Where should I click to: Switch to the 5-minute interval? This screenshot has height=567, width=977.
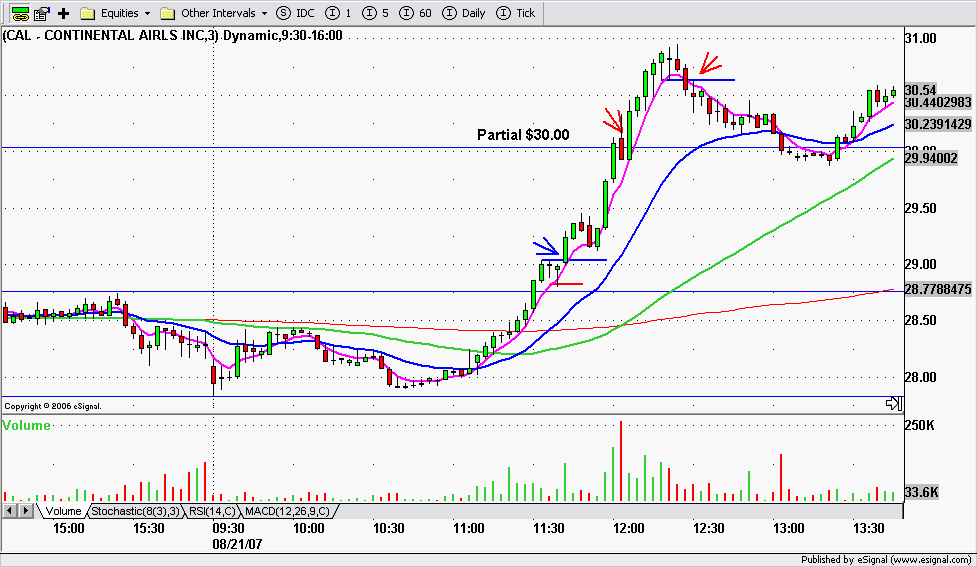click(376, 13)
